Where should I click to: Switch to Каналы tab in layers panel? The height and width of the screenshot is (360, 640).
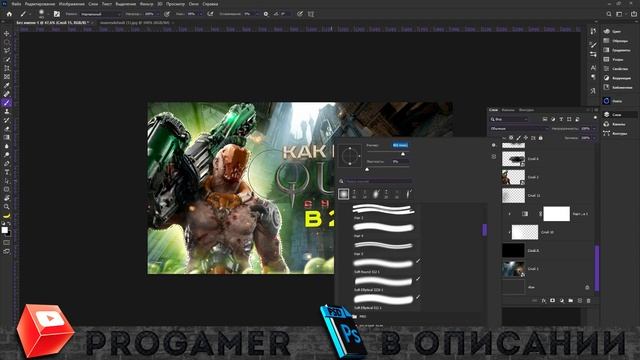(x=508, y=110)
